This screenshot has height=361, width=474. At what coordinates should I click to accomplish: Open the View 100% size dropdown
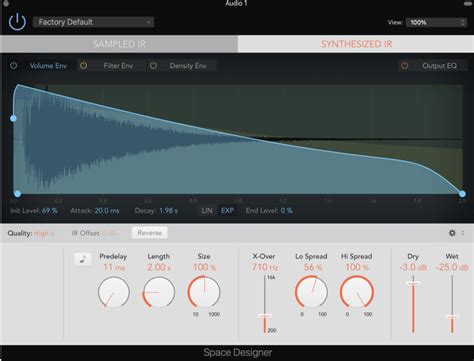click(x=436, y=22)
